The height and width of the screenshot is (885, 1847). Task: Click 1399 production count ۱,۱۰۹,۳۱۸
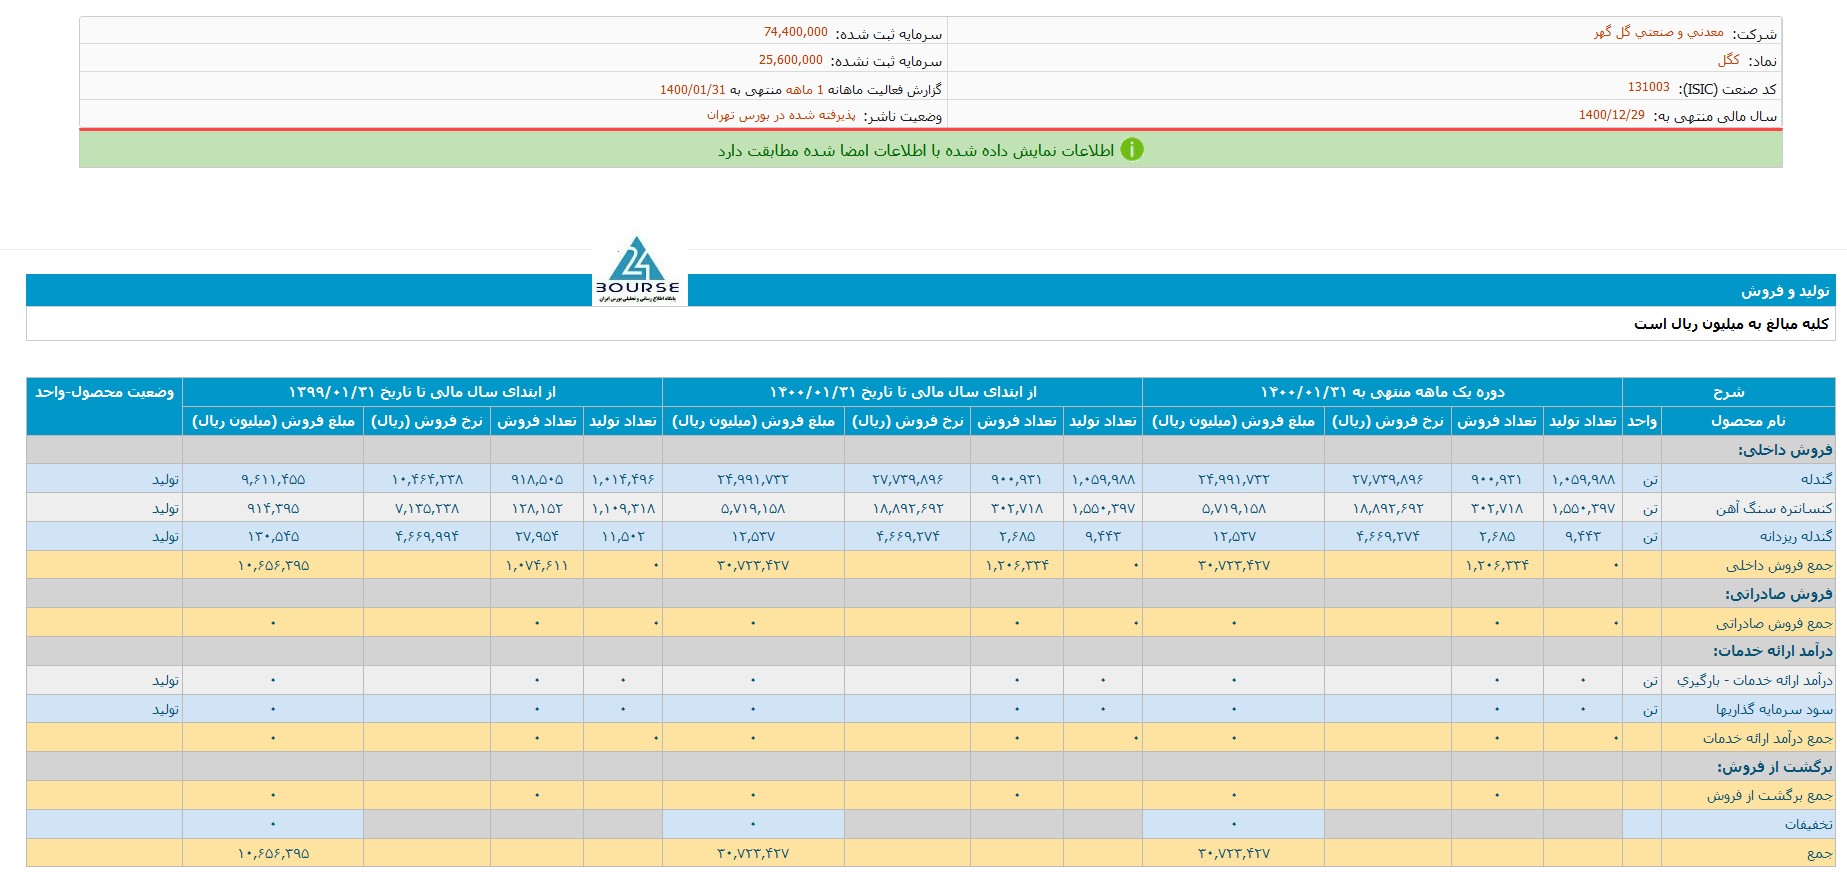coord(623,509)
